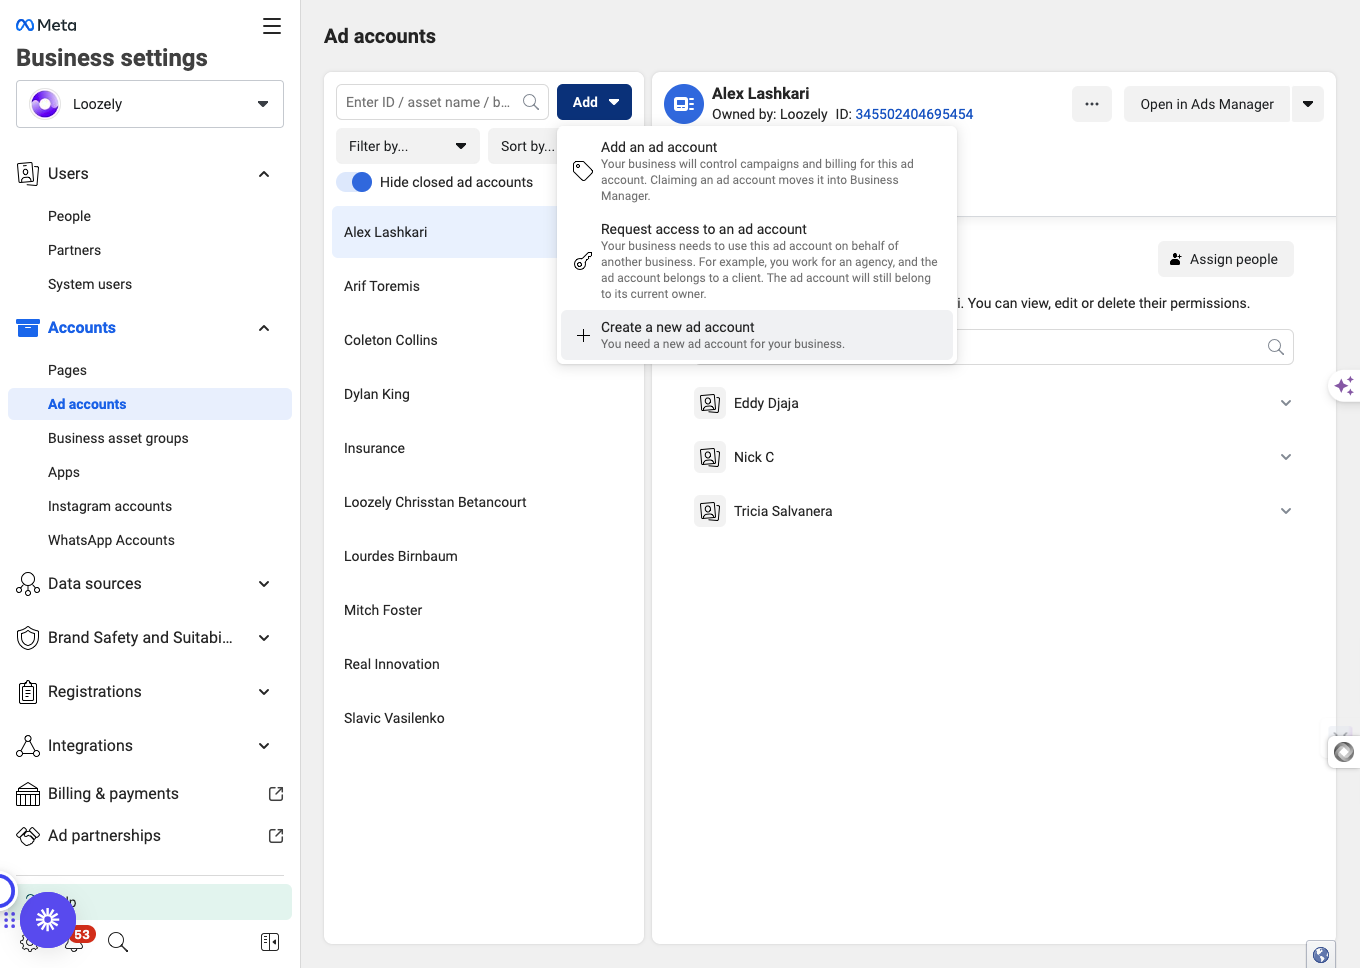The height and width of the screenshot is (968, 1360).
Task: Click Open in Ads Manager button
Action: click(1207, 104)
